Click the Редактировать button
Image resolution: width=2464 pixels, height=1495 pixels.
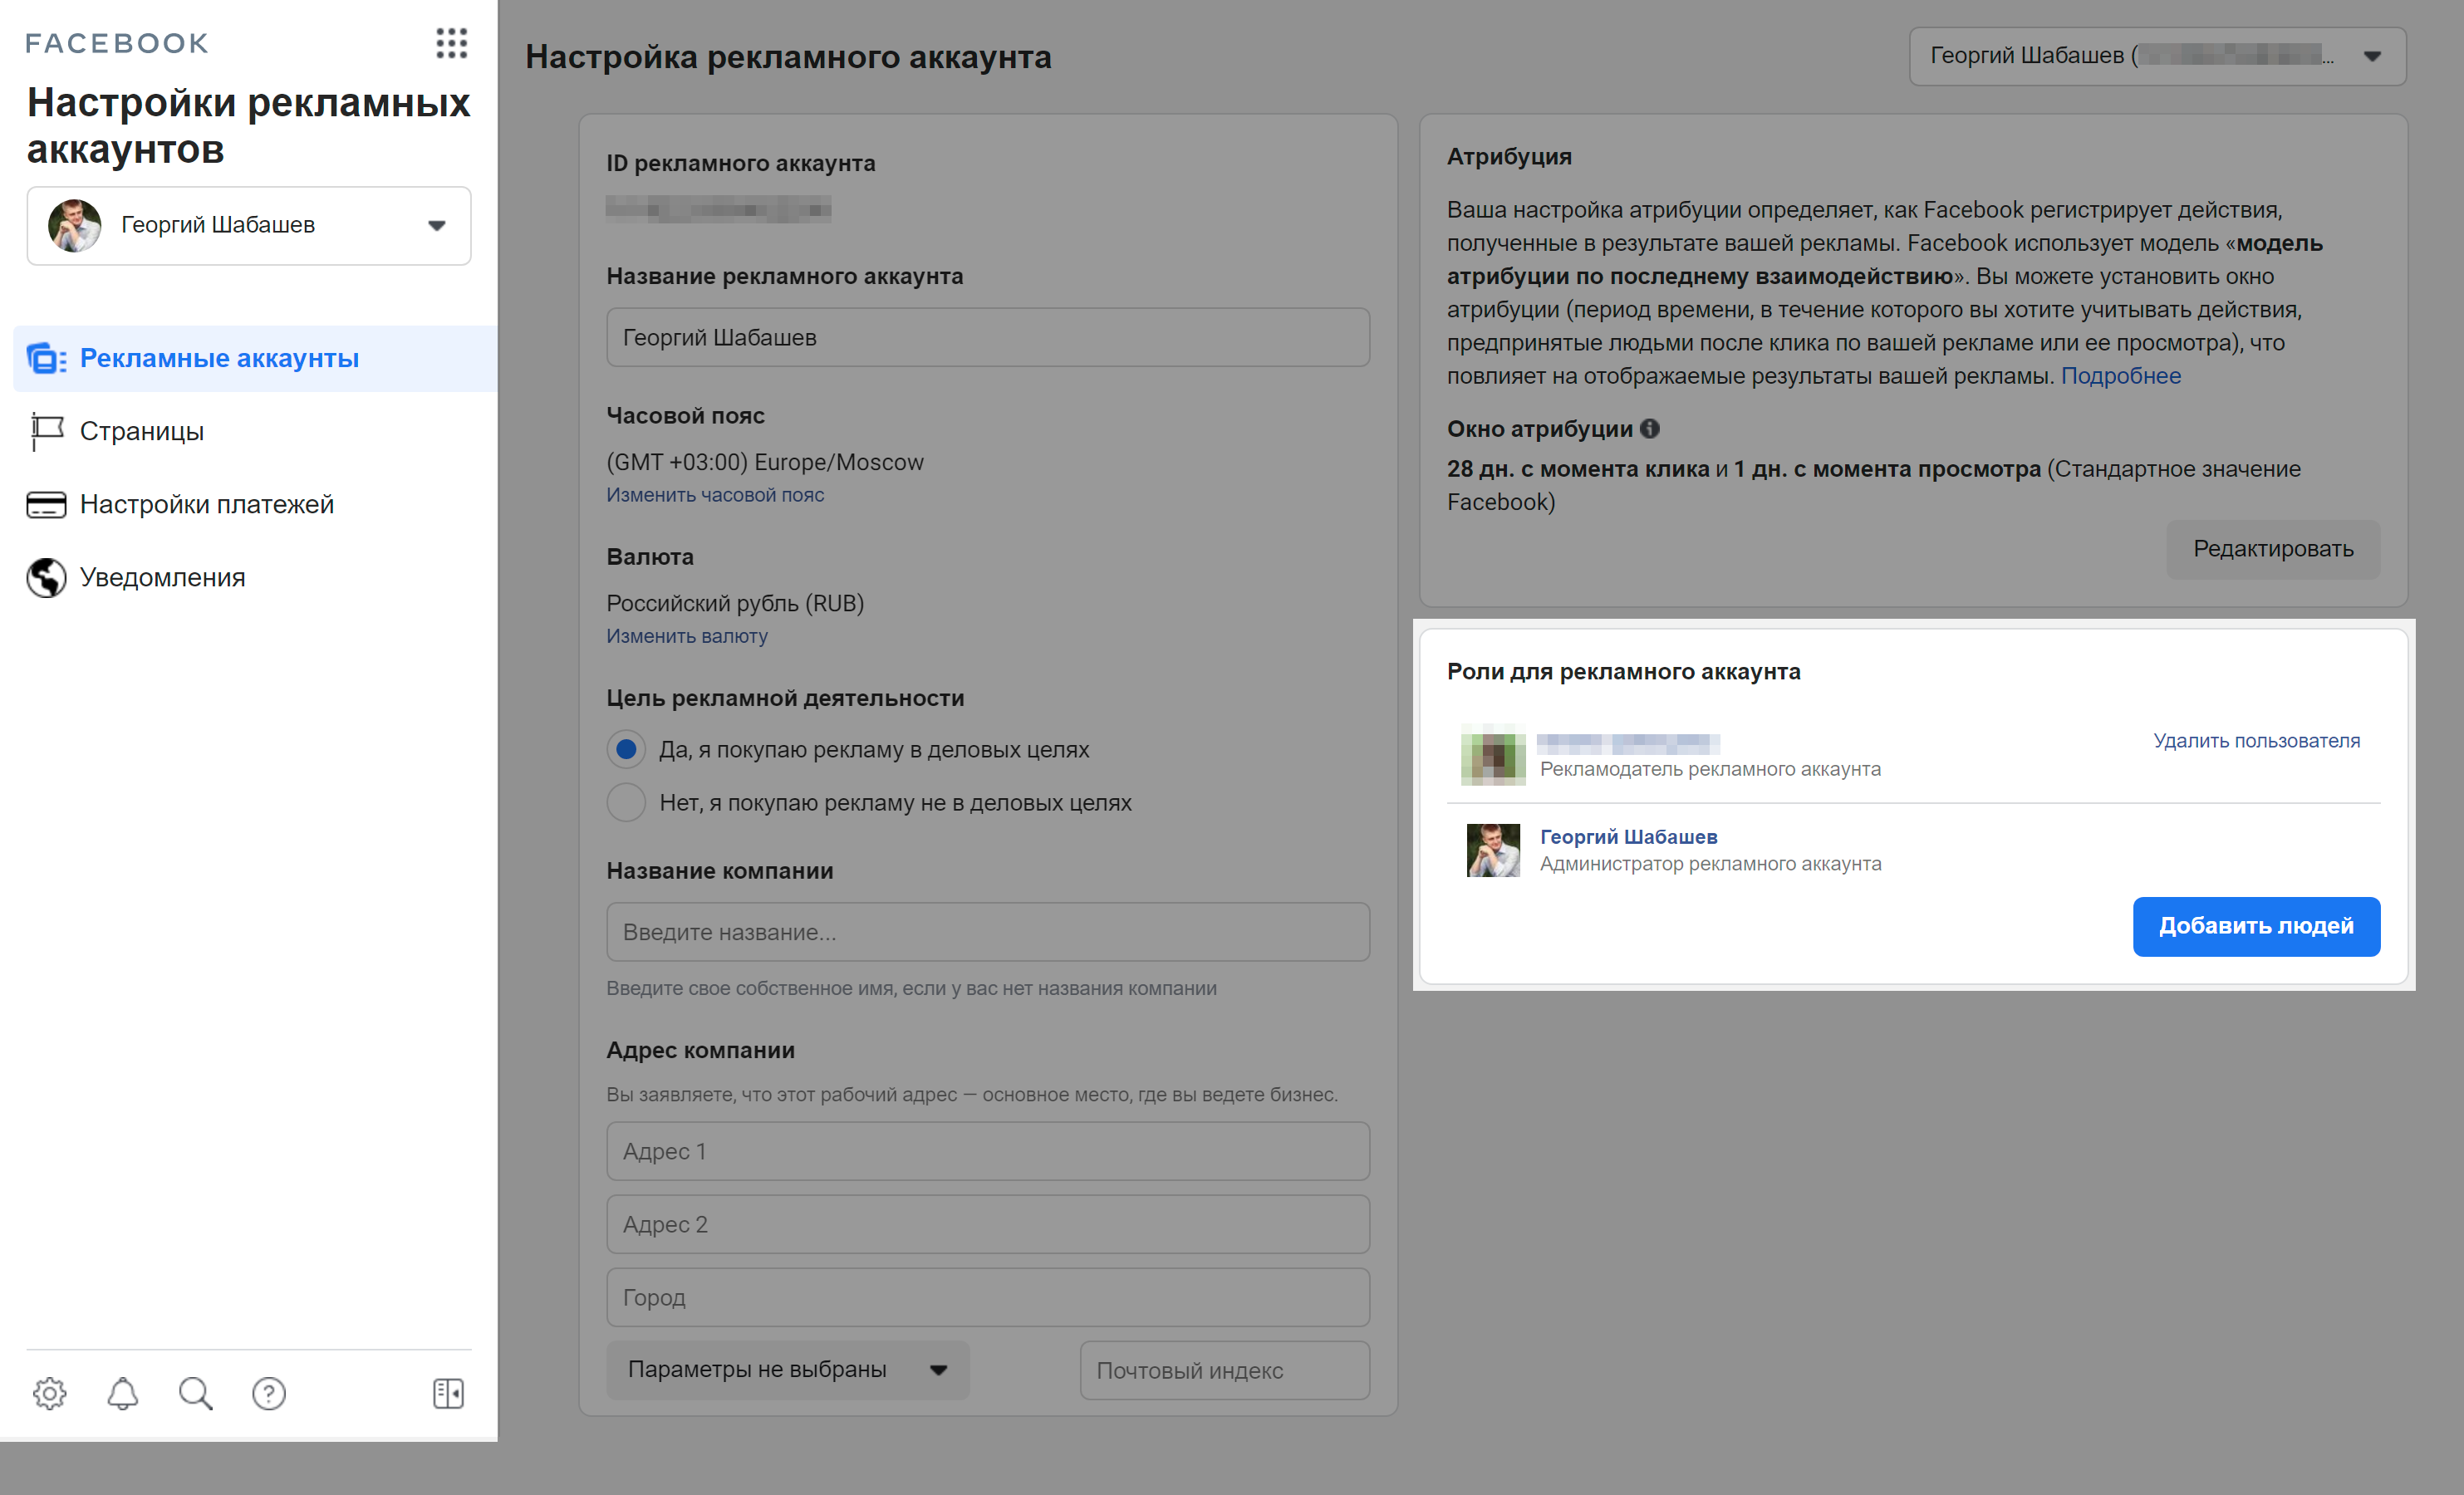(x=2273, y=549)
